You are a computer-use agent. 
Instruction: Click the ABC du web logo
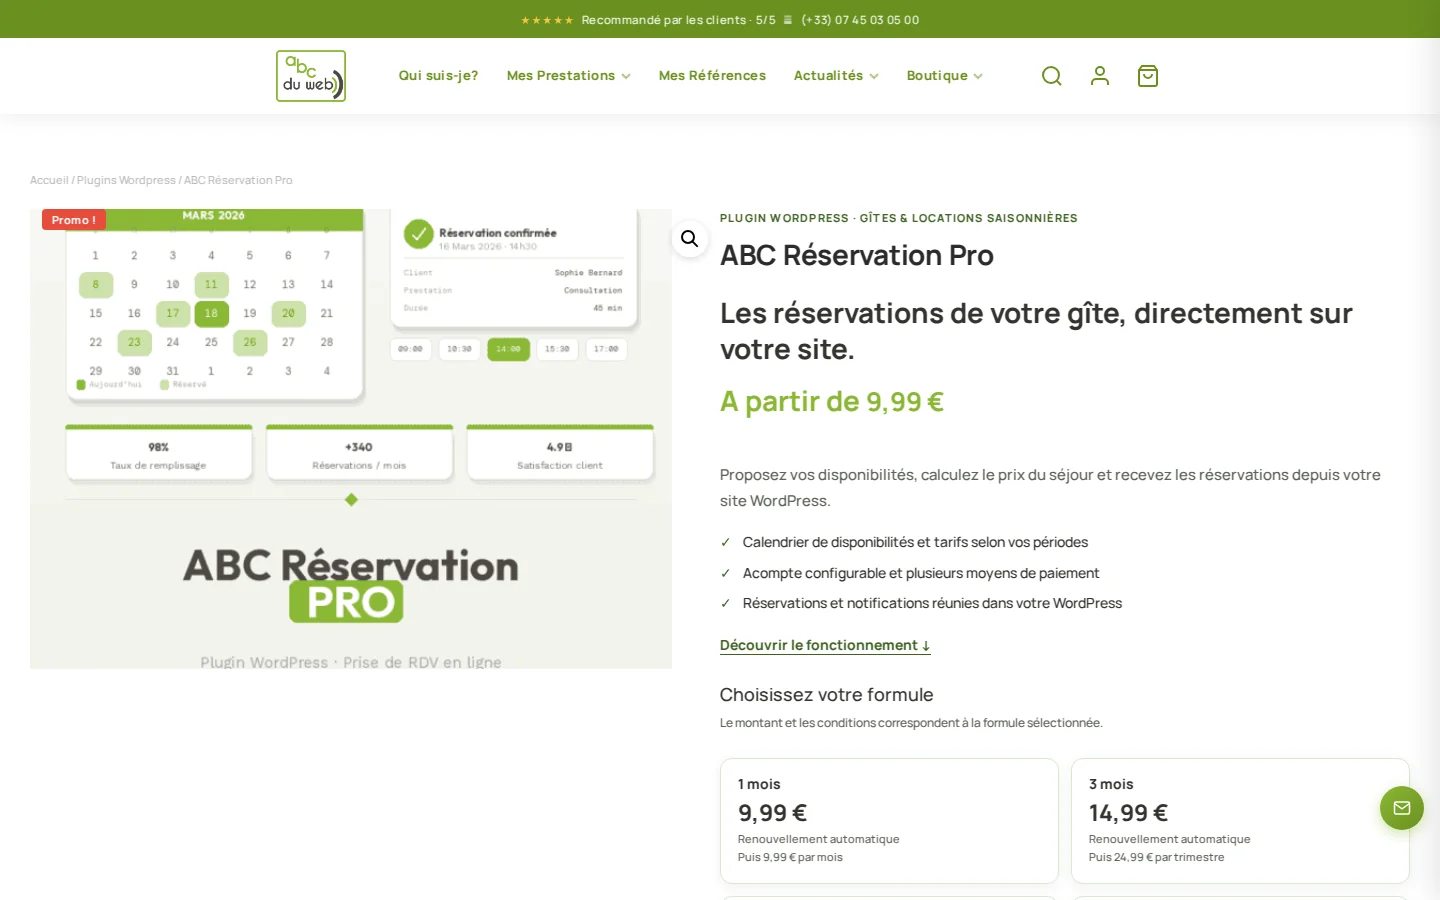tap(311, 76)
